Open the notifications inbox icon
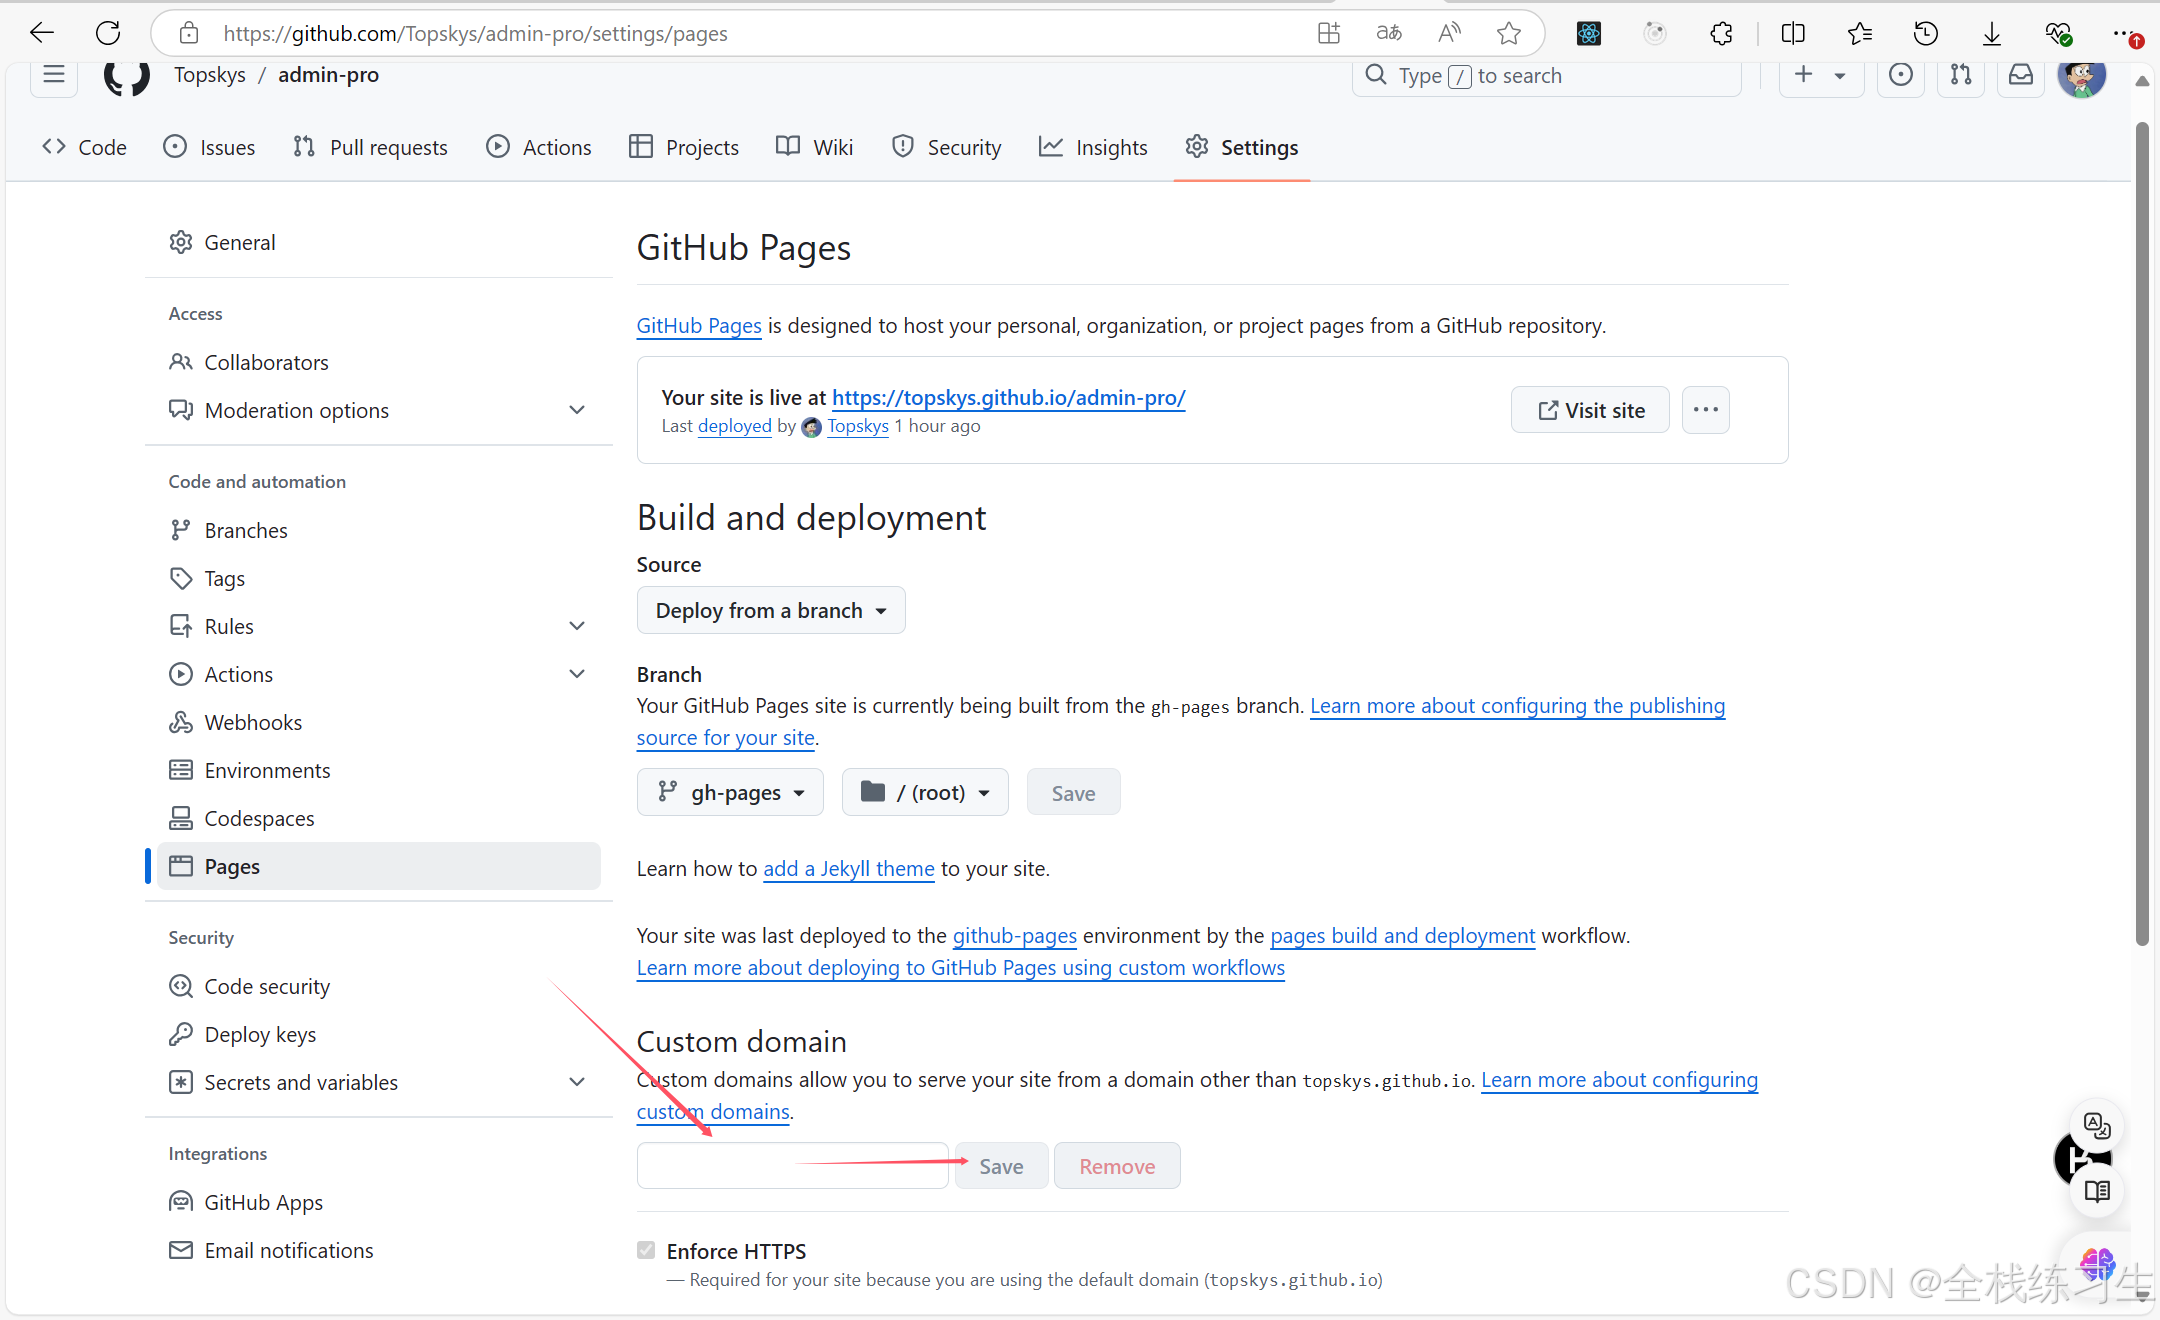 [x=2021, y=75]
